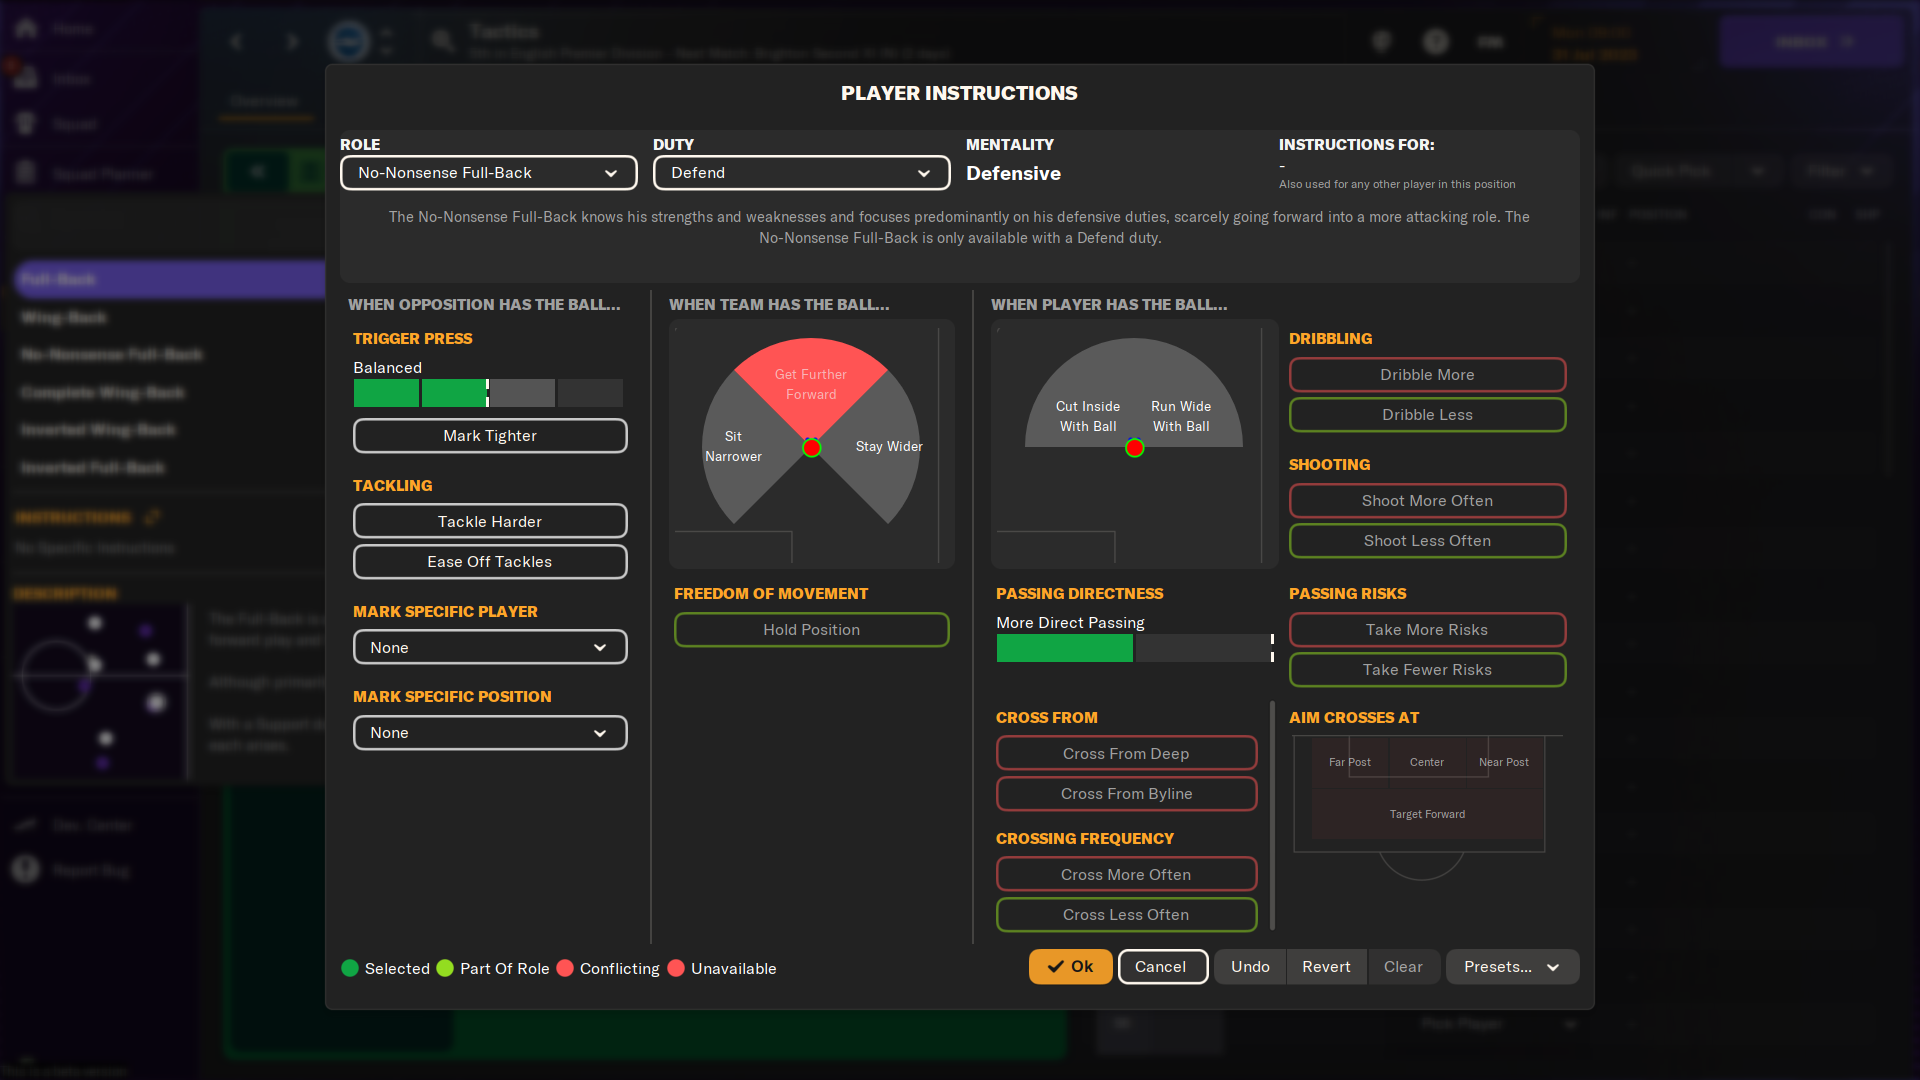Toggle Cross From Deep instruction
Screen dimensions: 1920x1080
(1126, 754)
